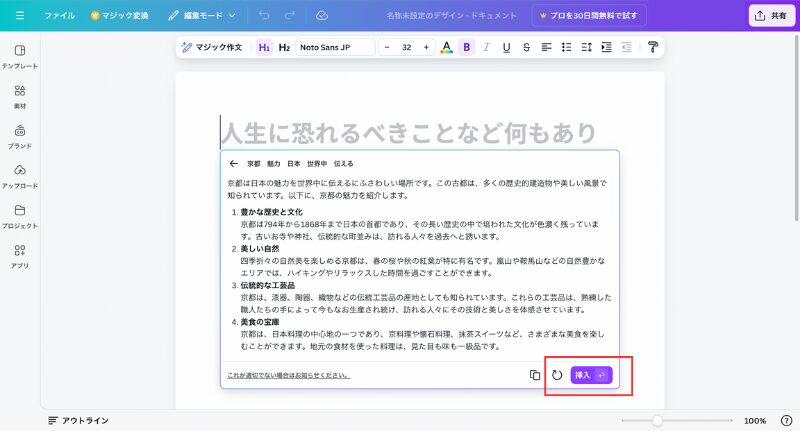Toggle the H1 heading style
Screen dimensions: 800x431
(264, 47)
